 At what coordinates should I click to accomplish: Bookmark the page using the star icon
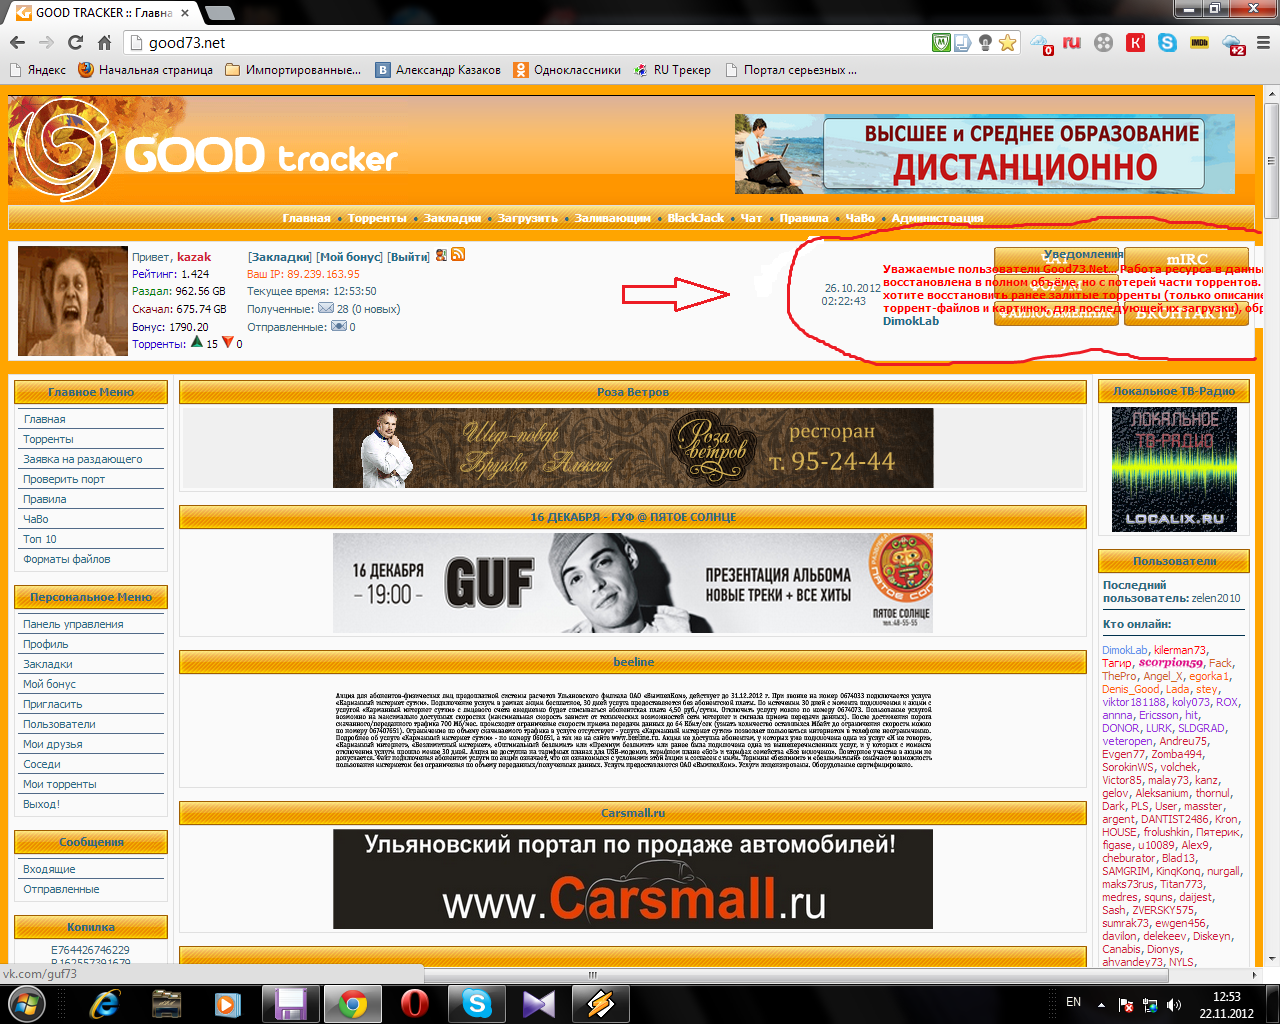[1007, 44]
